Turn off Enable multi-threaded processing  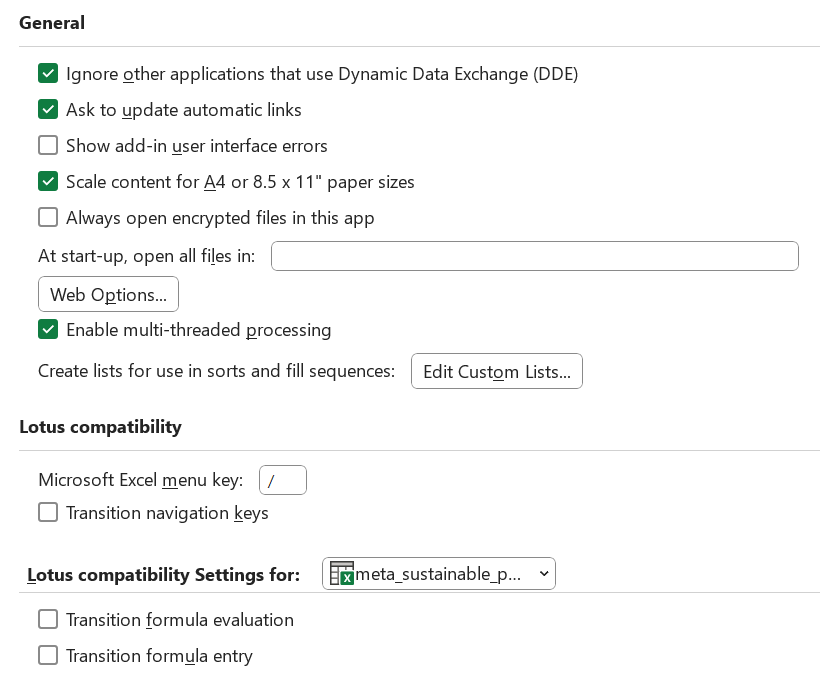(x=48, y=330)
